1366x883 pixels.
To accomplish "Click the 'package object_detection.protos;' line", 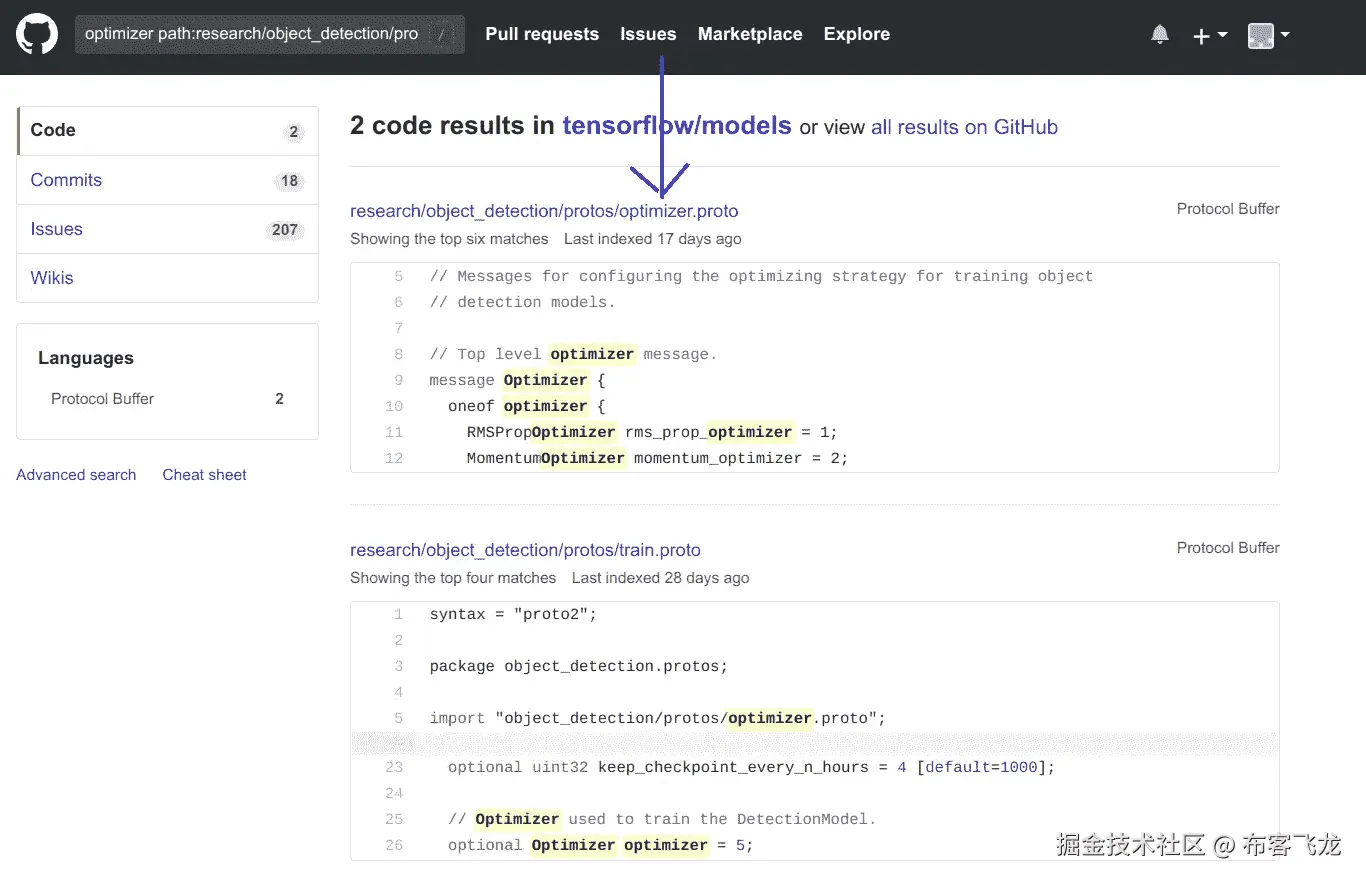I will [x=579, y=666].
